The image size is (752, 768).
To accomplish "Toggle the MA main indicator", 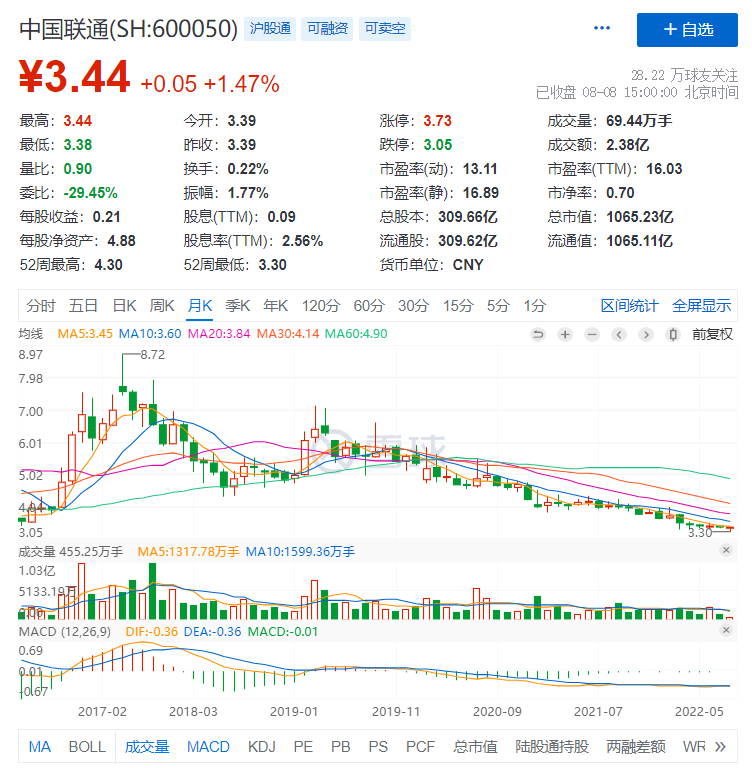I will pyautogui.click(x=40, y=746).
